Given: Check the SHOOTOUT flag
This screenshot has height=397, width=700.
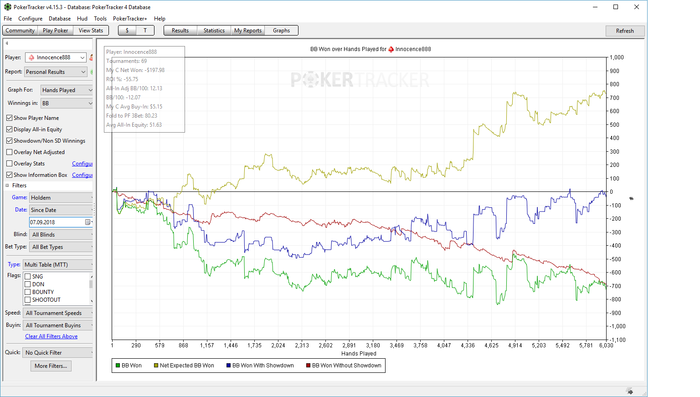Looking at the screenshot, I should click(28, 300).
